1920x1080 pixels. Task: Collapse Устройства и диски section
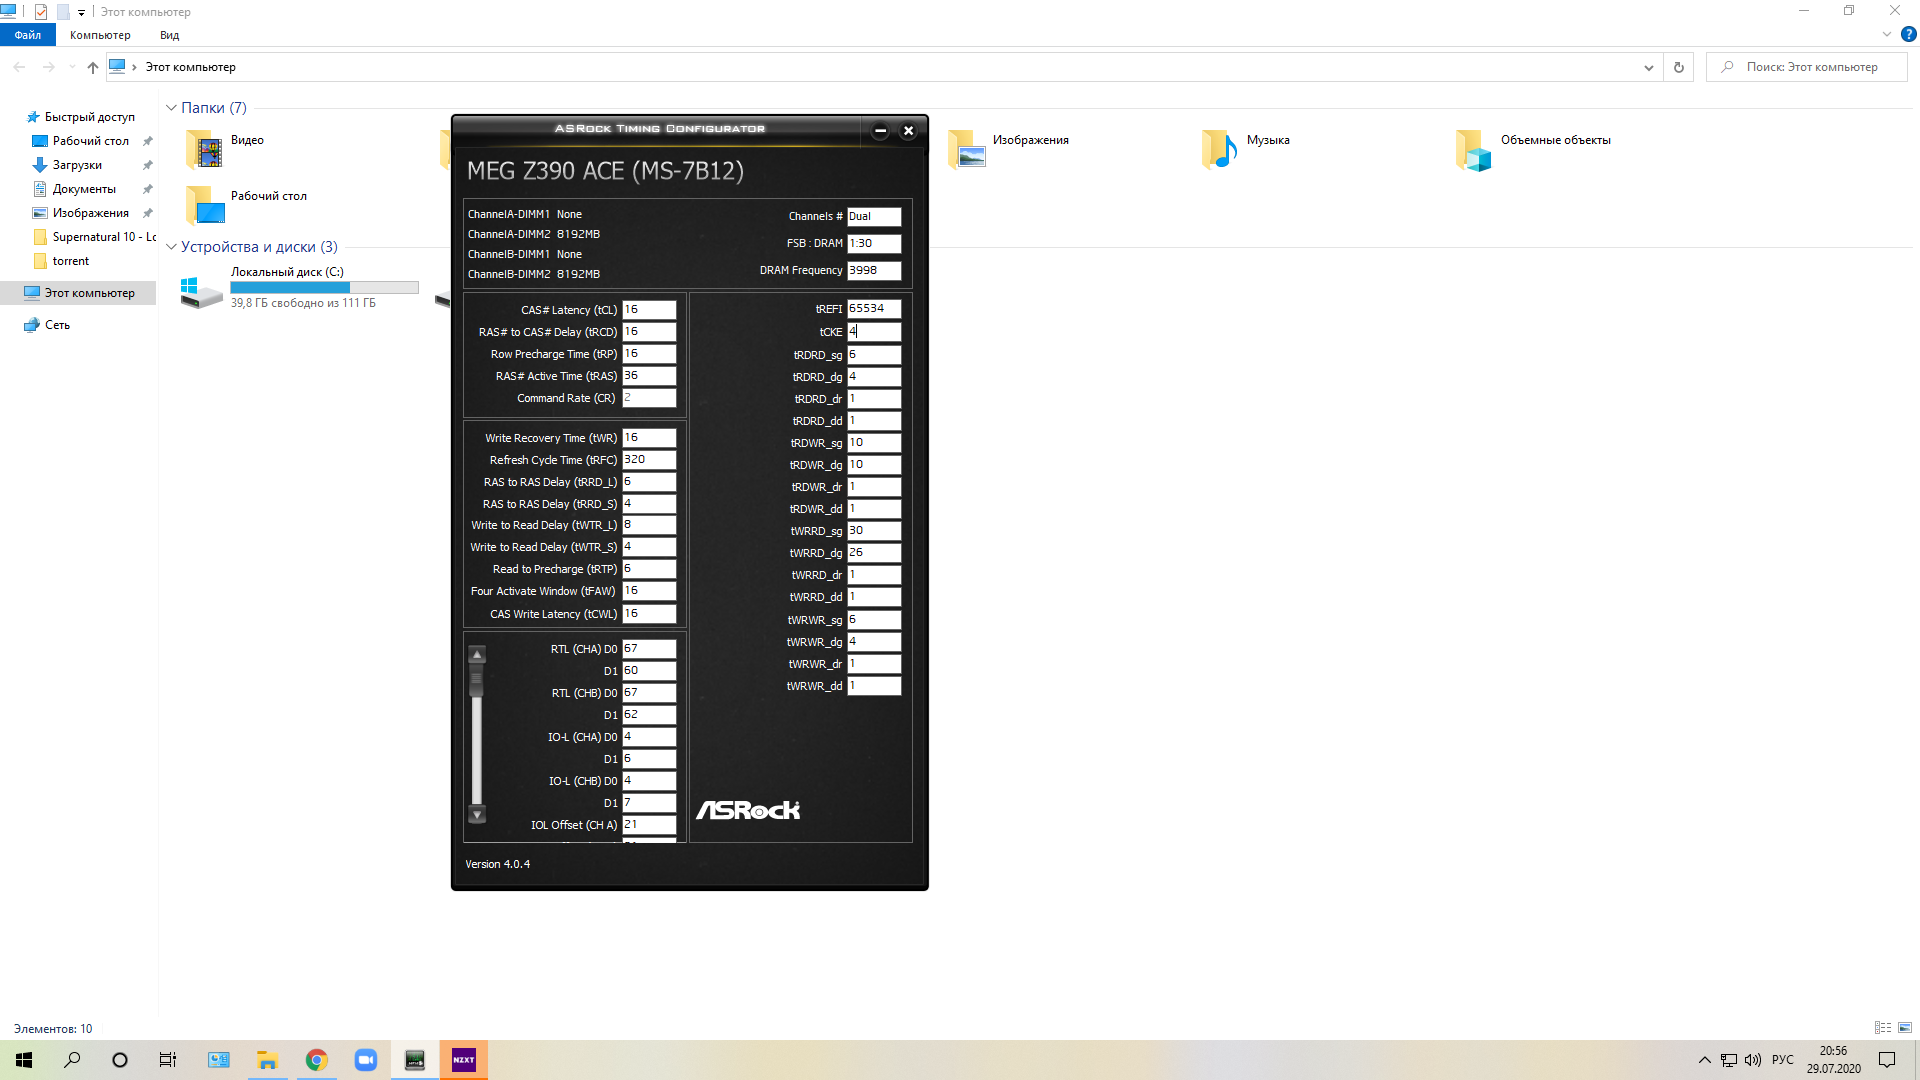171,247
